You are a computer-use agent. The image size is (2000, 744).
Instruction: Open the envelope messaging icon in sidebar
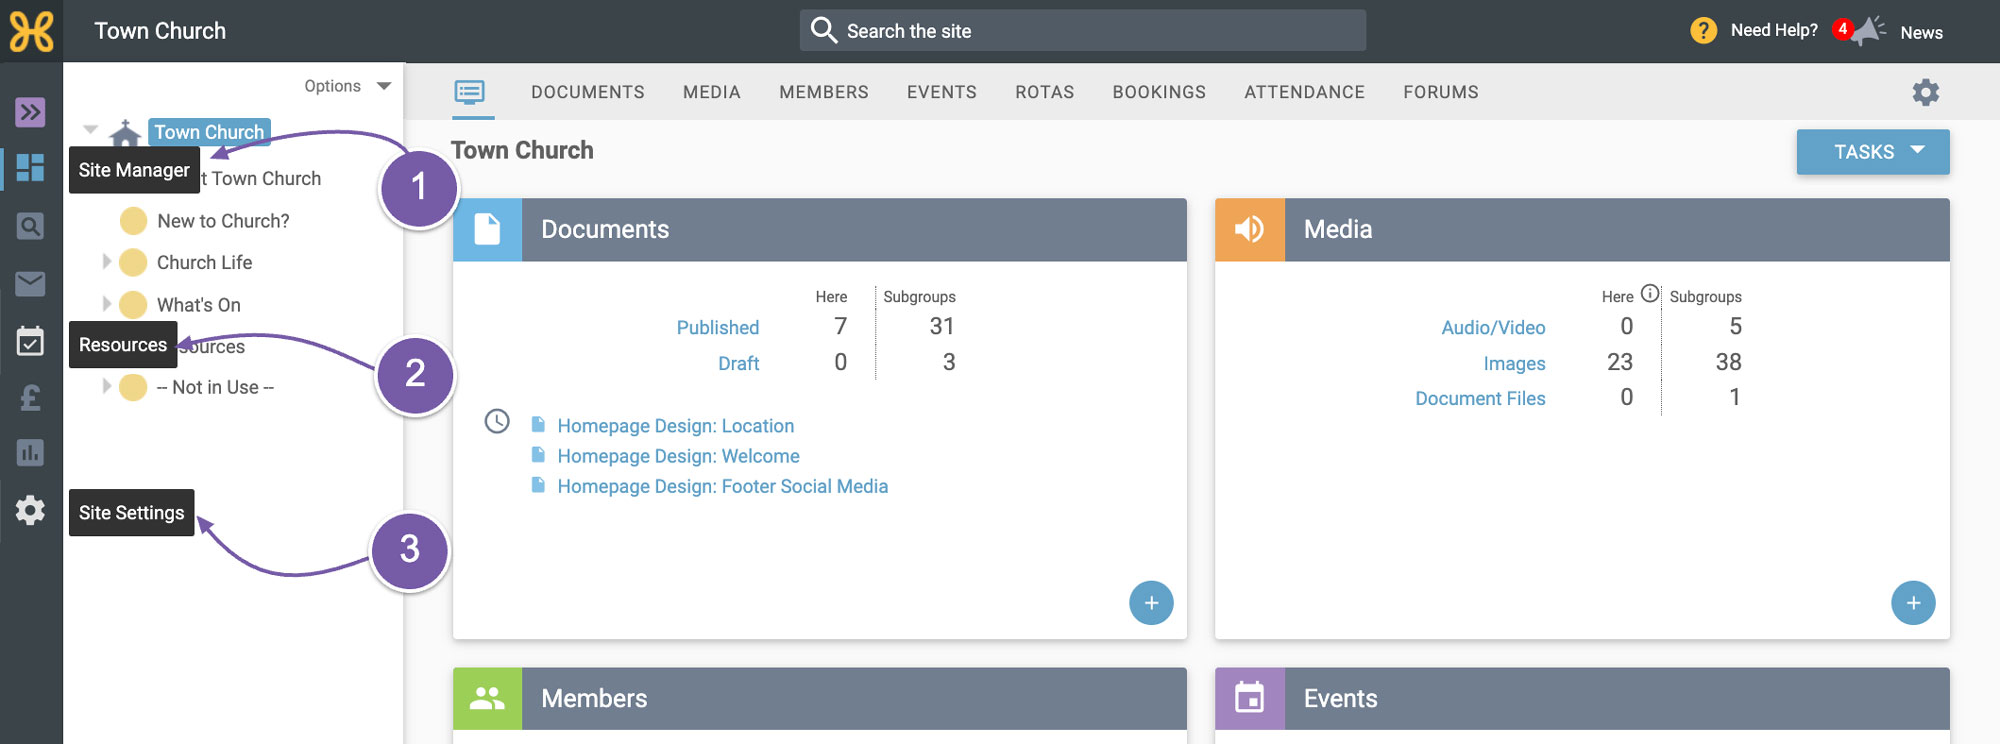click(x=30, y=284)
